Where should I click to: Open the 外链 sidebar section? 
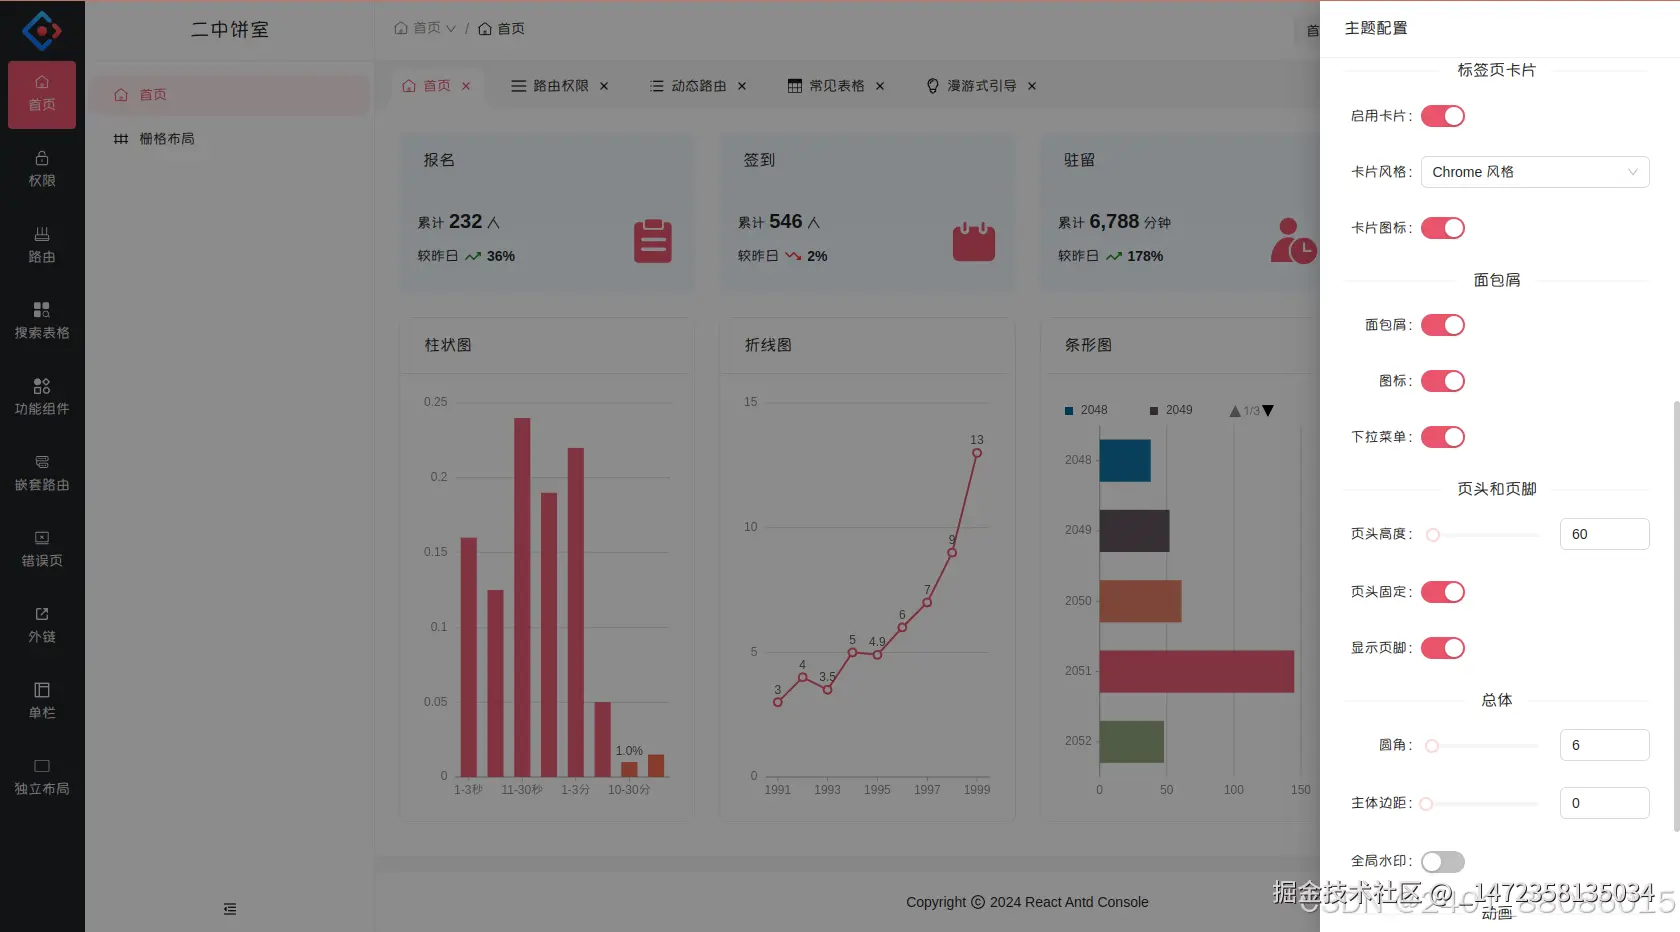click(42, 626)
